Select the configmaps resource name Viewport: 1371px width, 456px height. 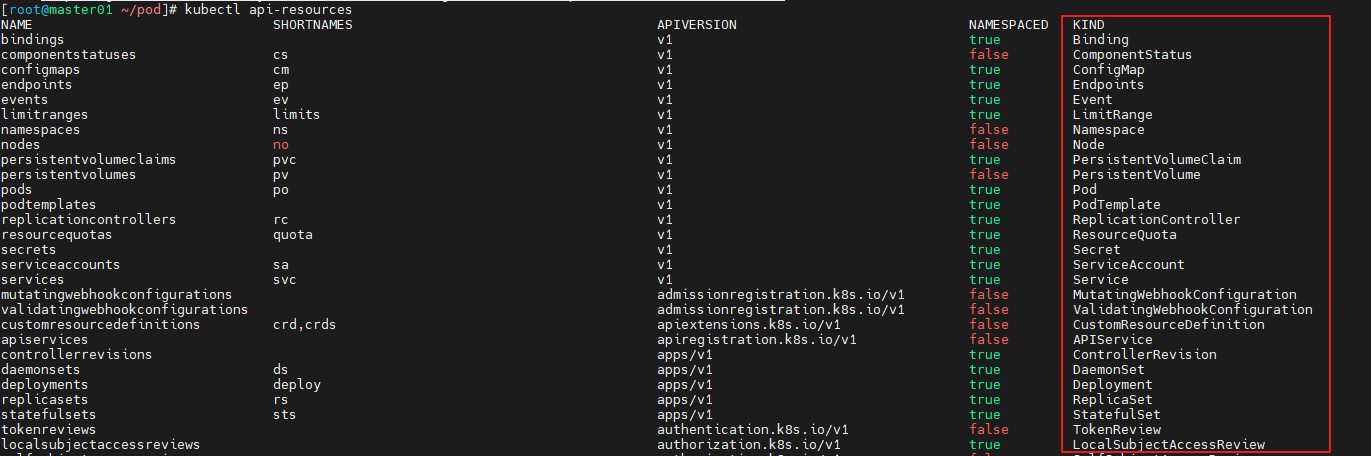coord(41,70)
